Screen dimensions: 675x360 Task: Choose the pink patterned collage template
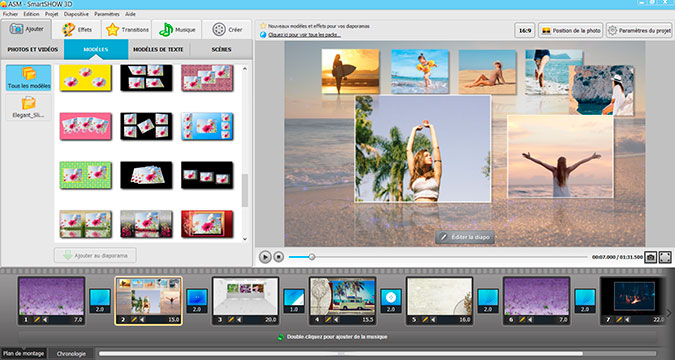[207, 78]
